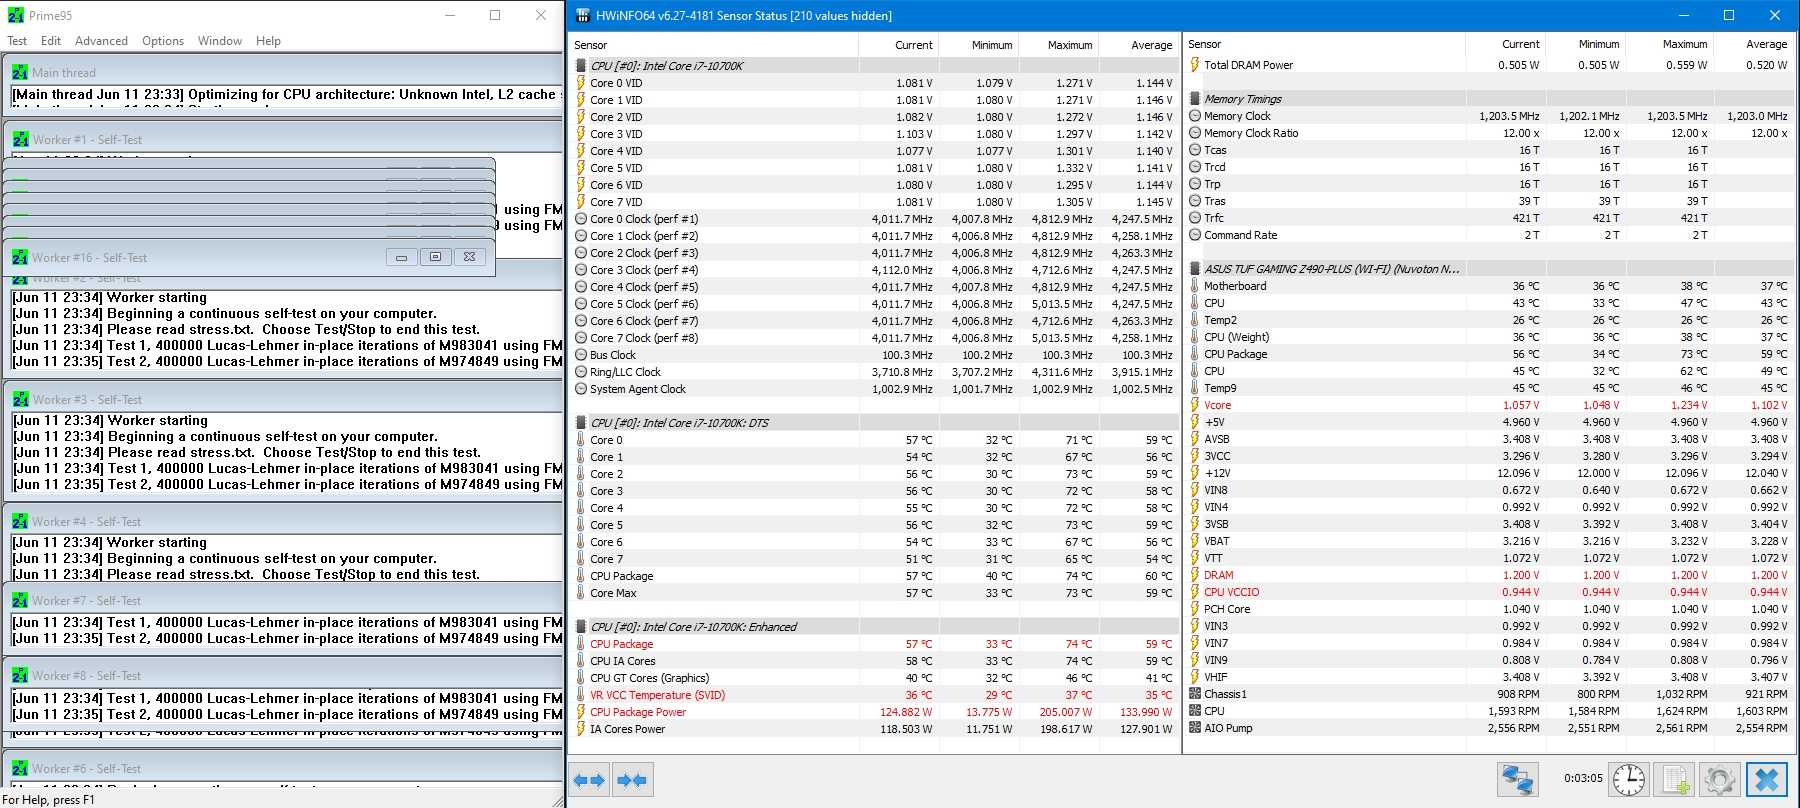This screenshot has height=808, width=1800.
Task: Click the shrink columns arrows button
Action: point(632,780)
